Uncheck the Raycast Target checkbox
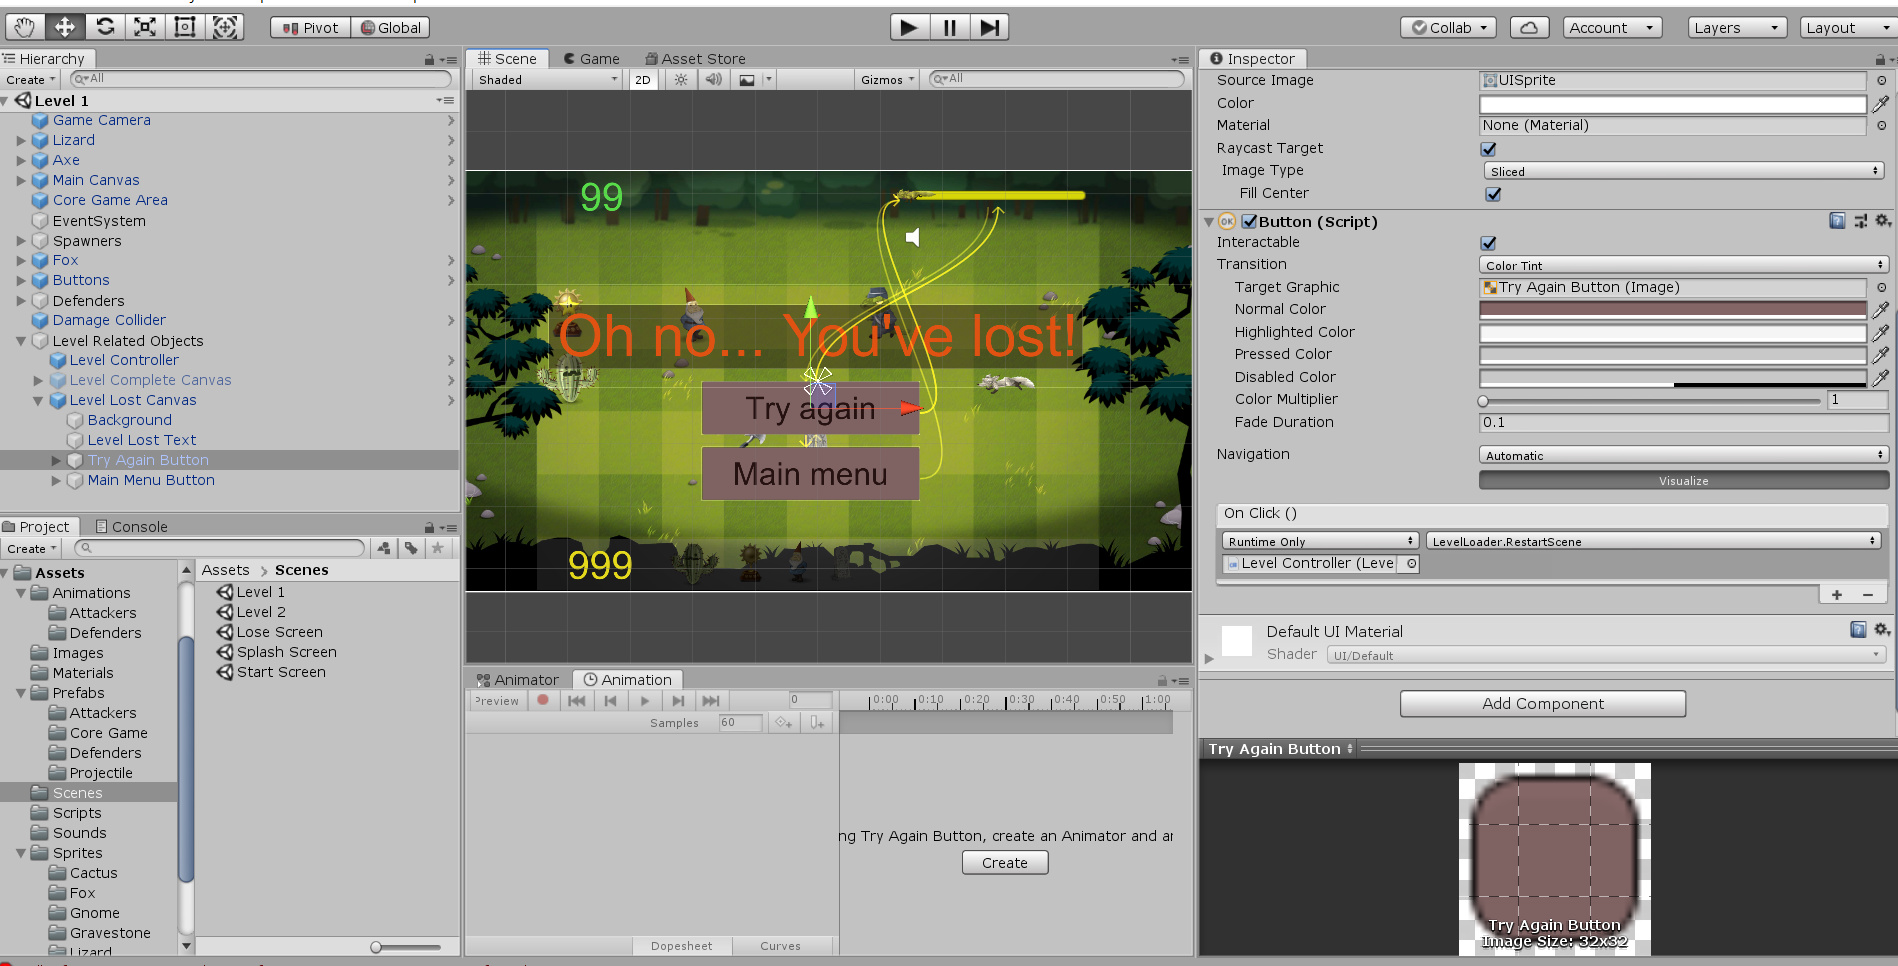Screen dimensions: 1898x966 coord(1488,149)
